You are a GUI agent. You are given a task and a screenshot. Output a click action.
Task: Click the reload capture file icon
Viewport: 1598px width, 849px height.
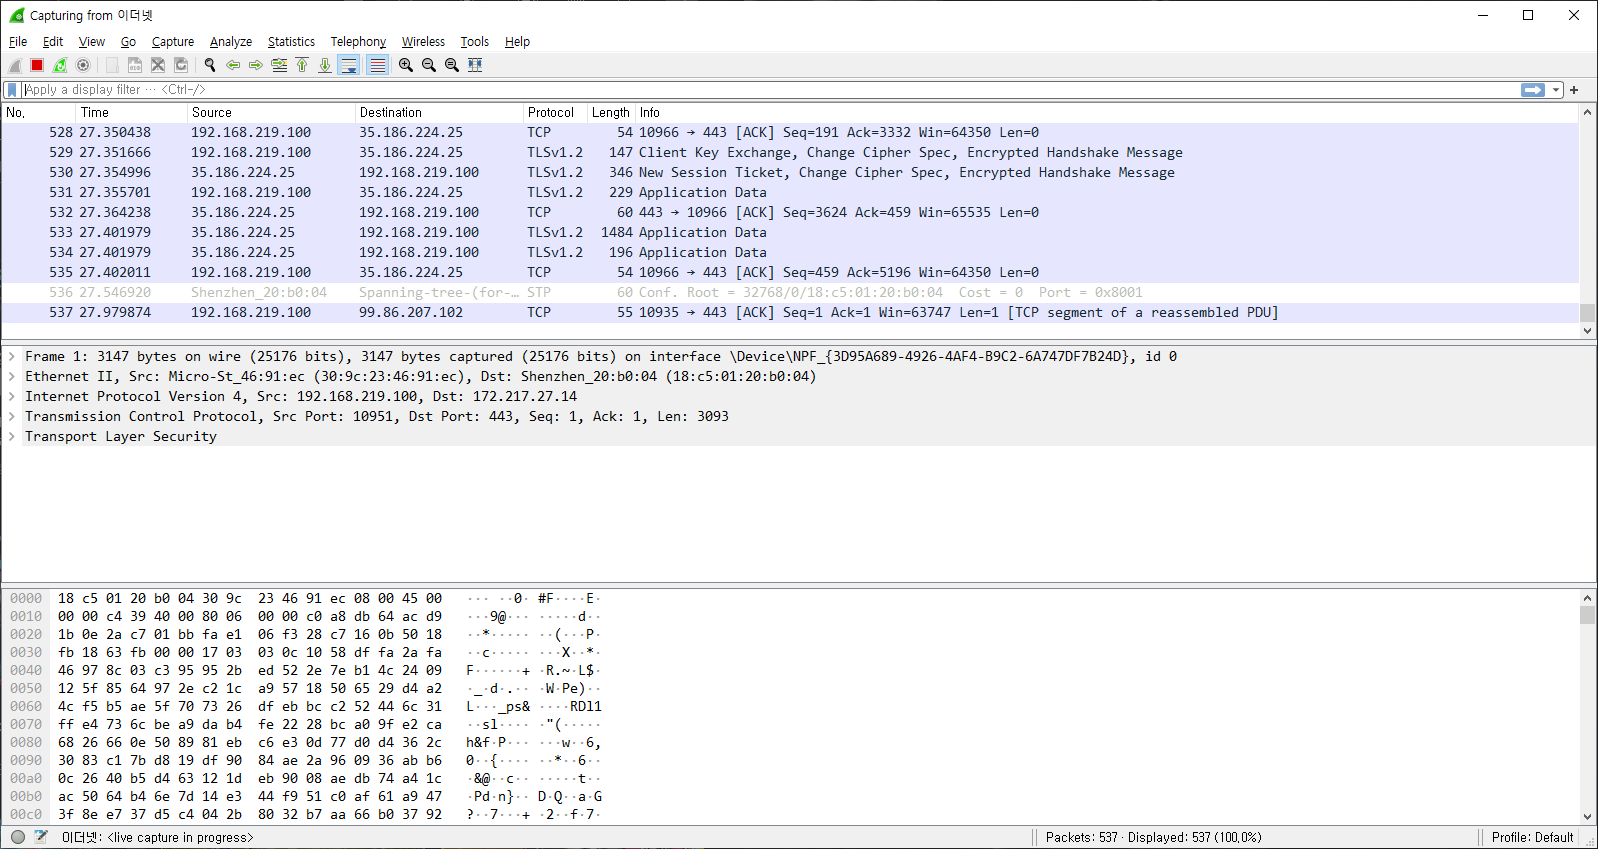[181, 65]
